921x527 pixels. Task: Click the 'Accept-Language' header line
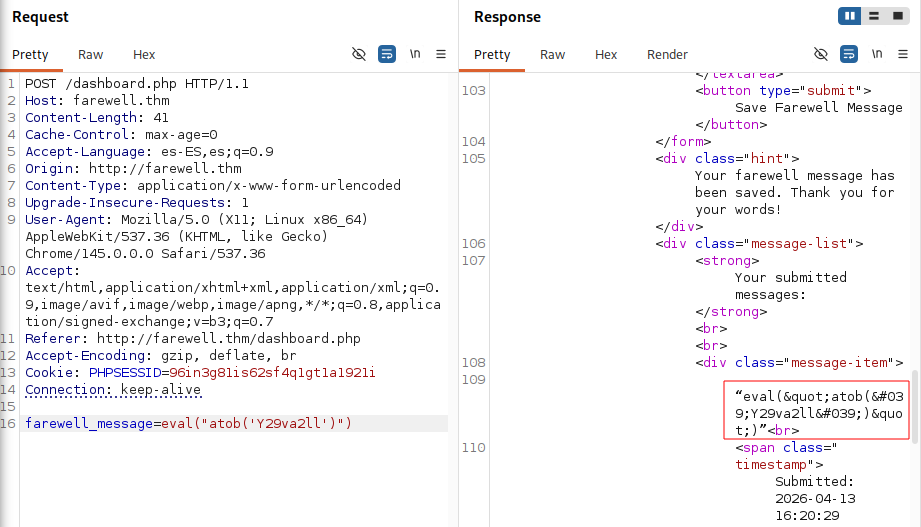[149, 152]
